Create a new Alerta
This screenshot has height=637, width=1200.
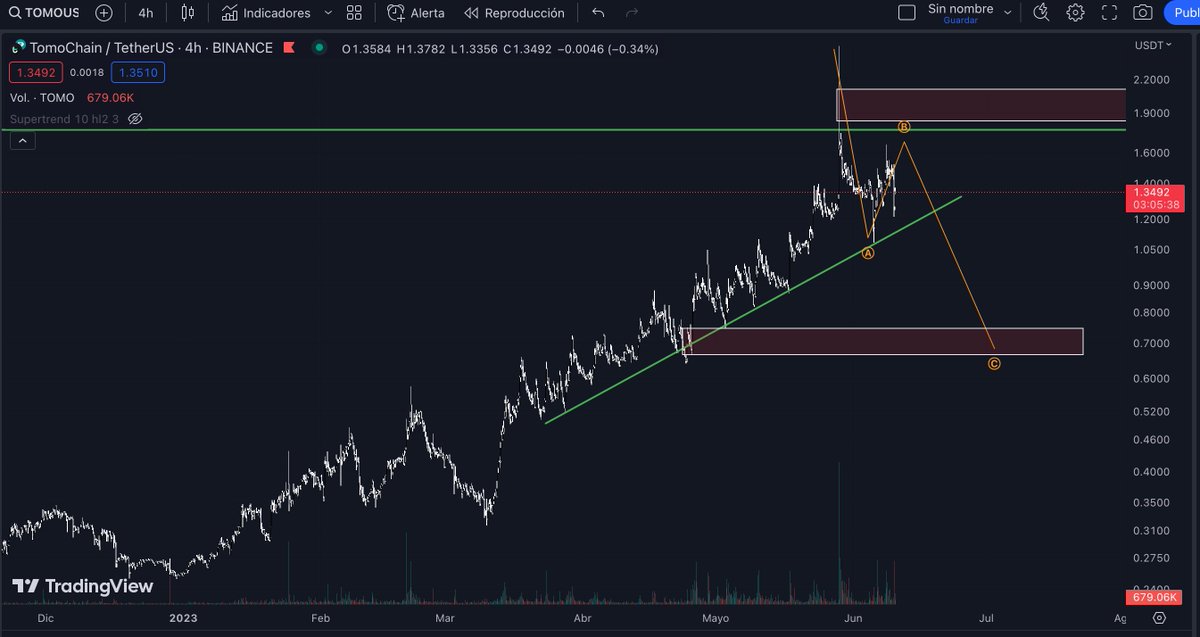tap(416, 13)
